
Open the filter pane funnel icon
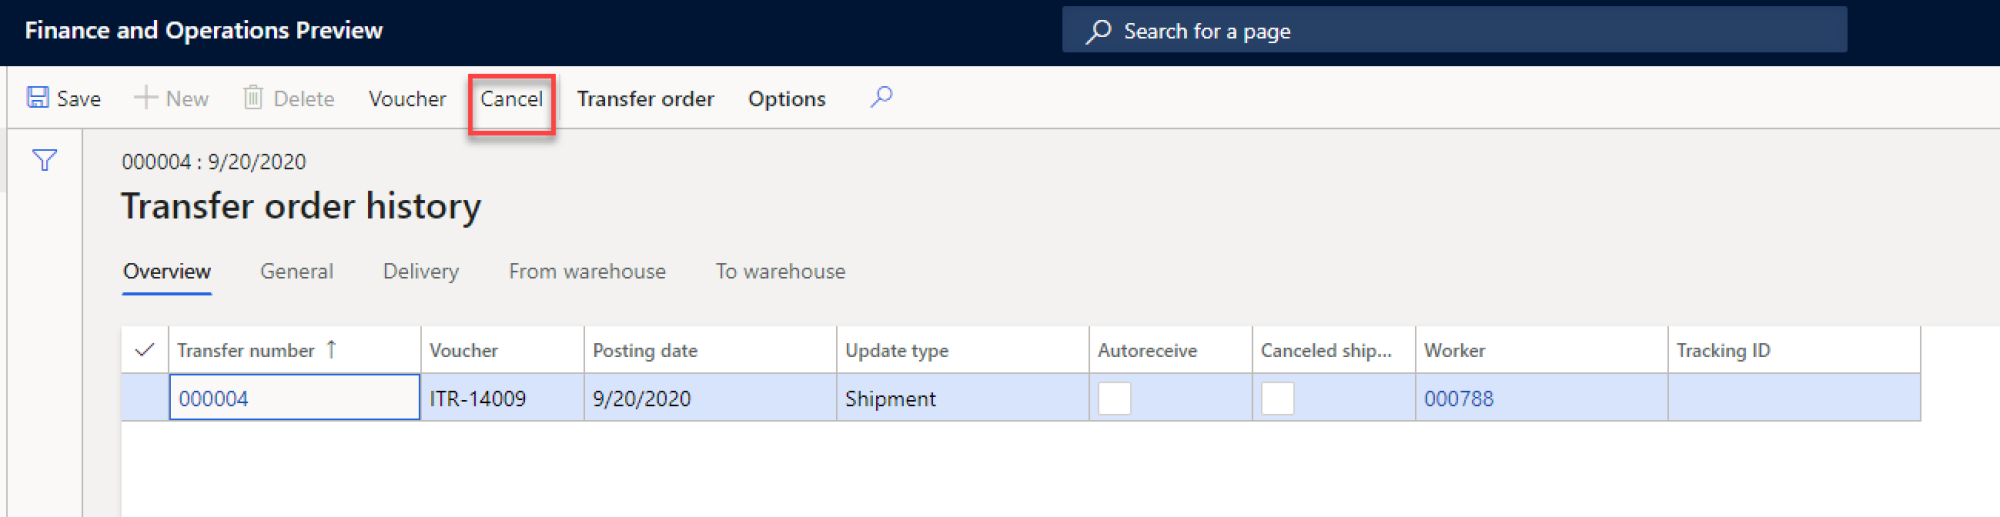point(44,160)
